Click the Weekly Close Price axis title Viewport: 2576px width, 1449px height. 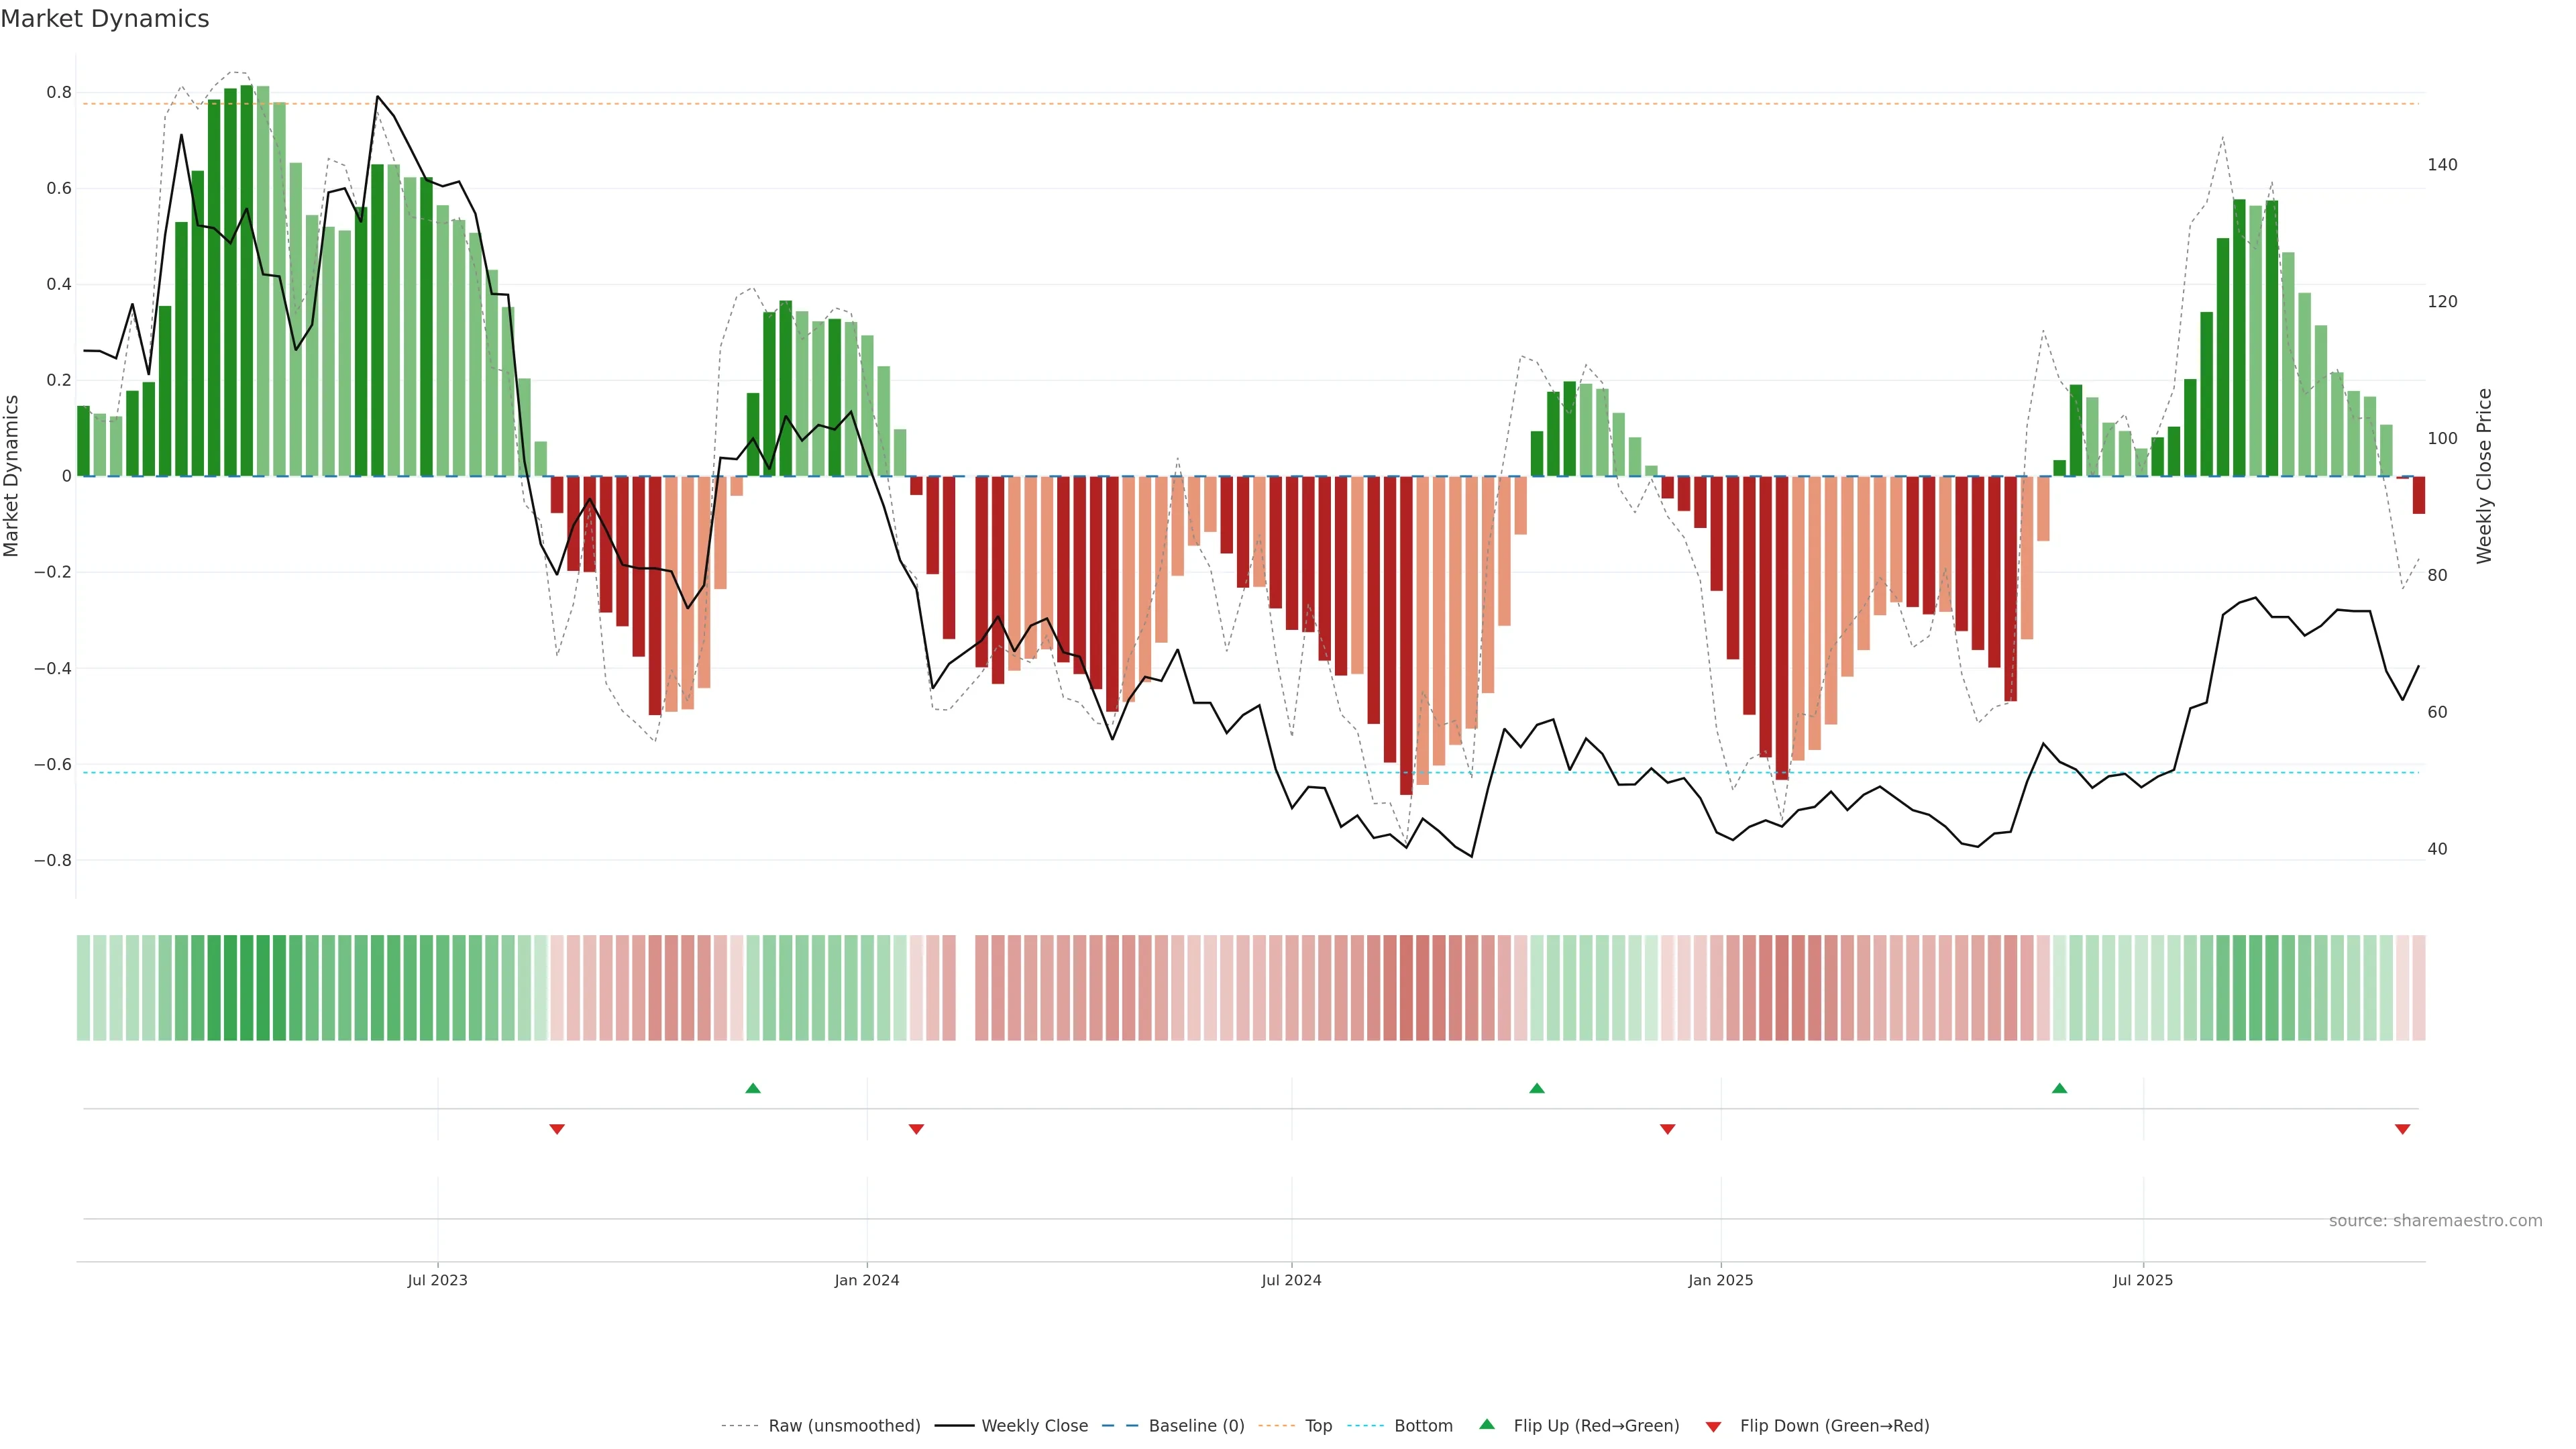[2484, 476]
